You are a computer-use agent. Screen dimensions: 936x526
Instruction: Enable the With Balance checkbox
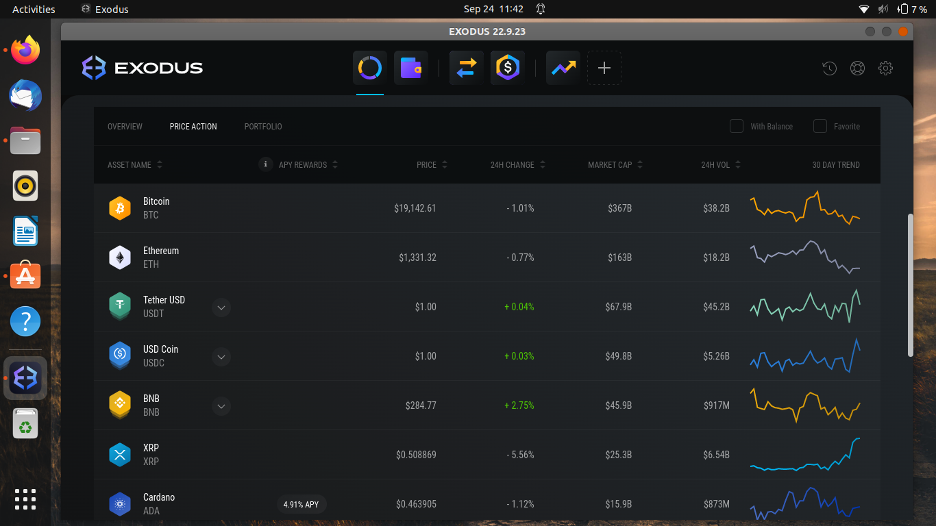click(737, 126)
